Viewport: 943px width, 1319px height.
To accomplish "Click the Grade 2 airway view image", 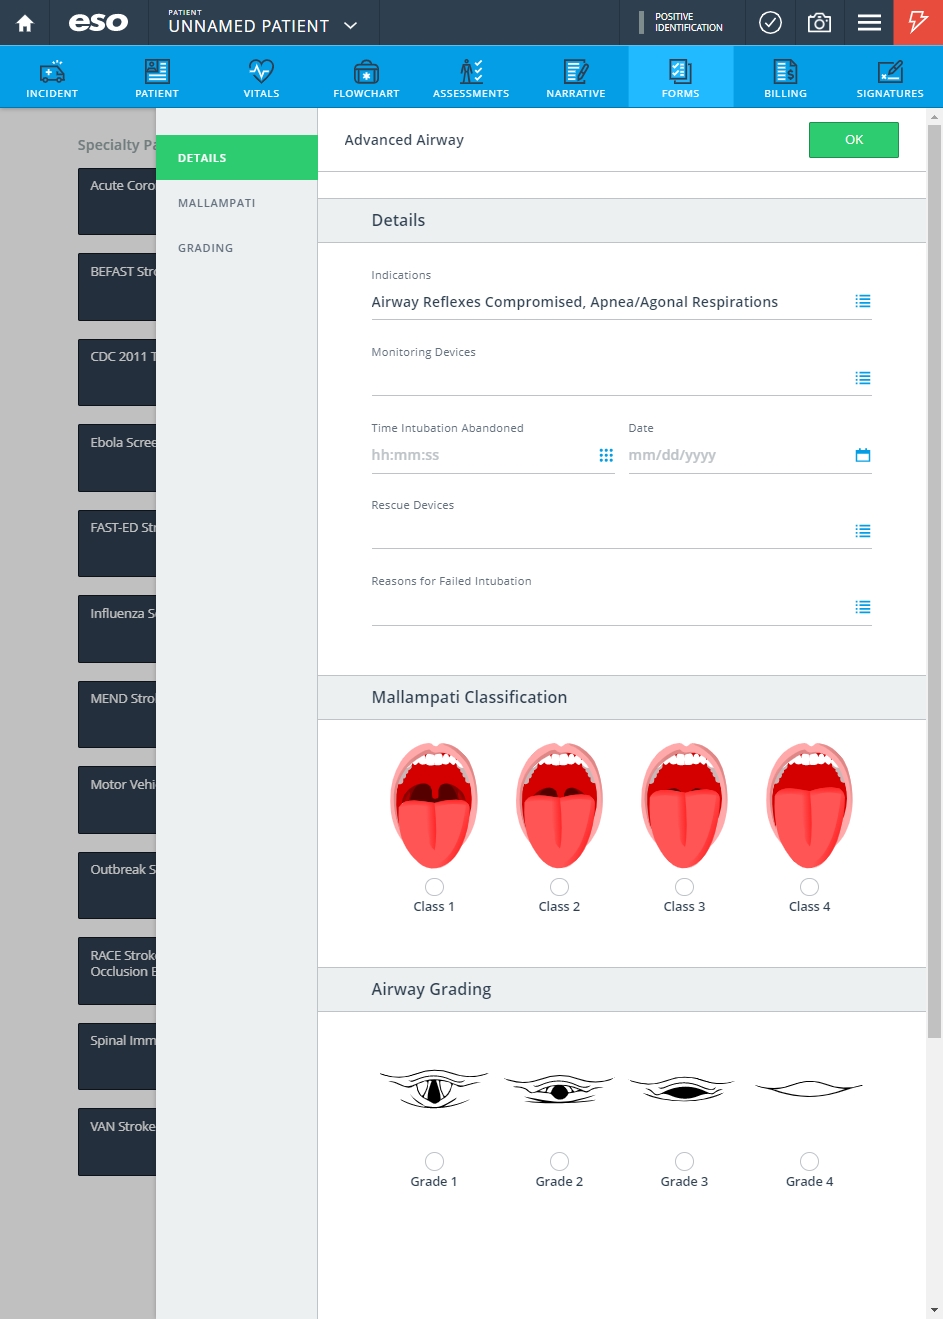I will pos(559,1088).
